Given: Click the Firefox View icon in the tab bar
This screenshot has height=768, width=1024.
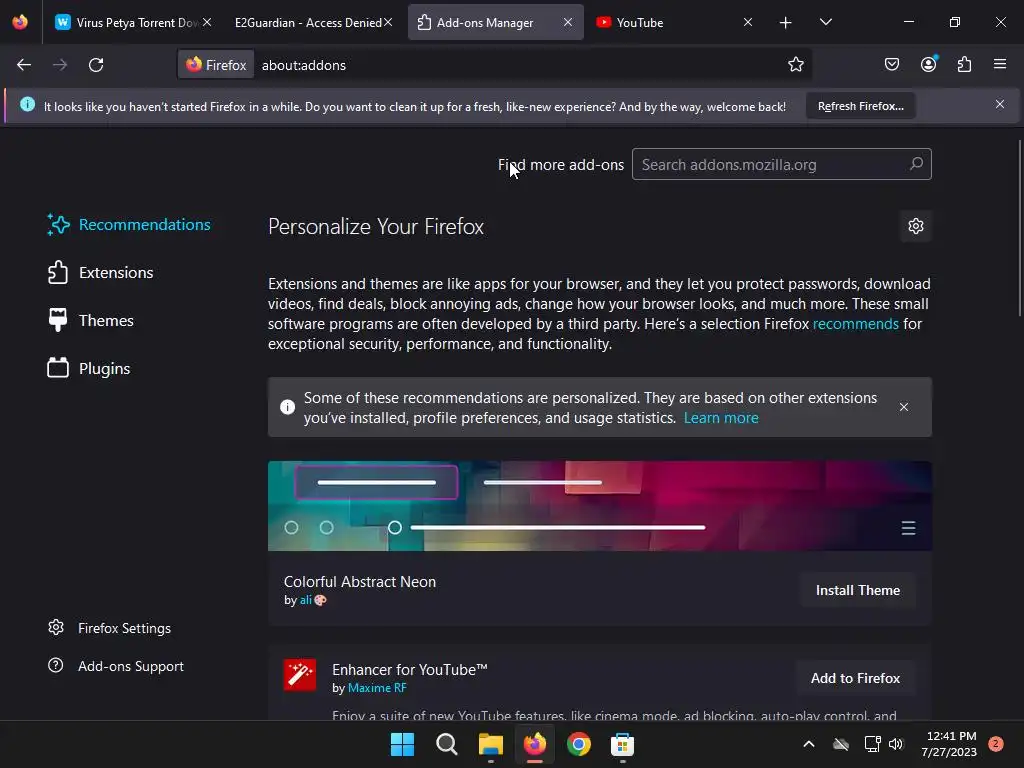Looking at the screenshot, I should 20,22.
